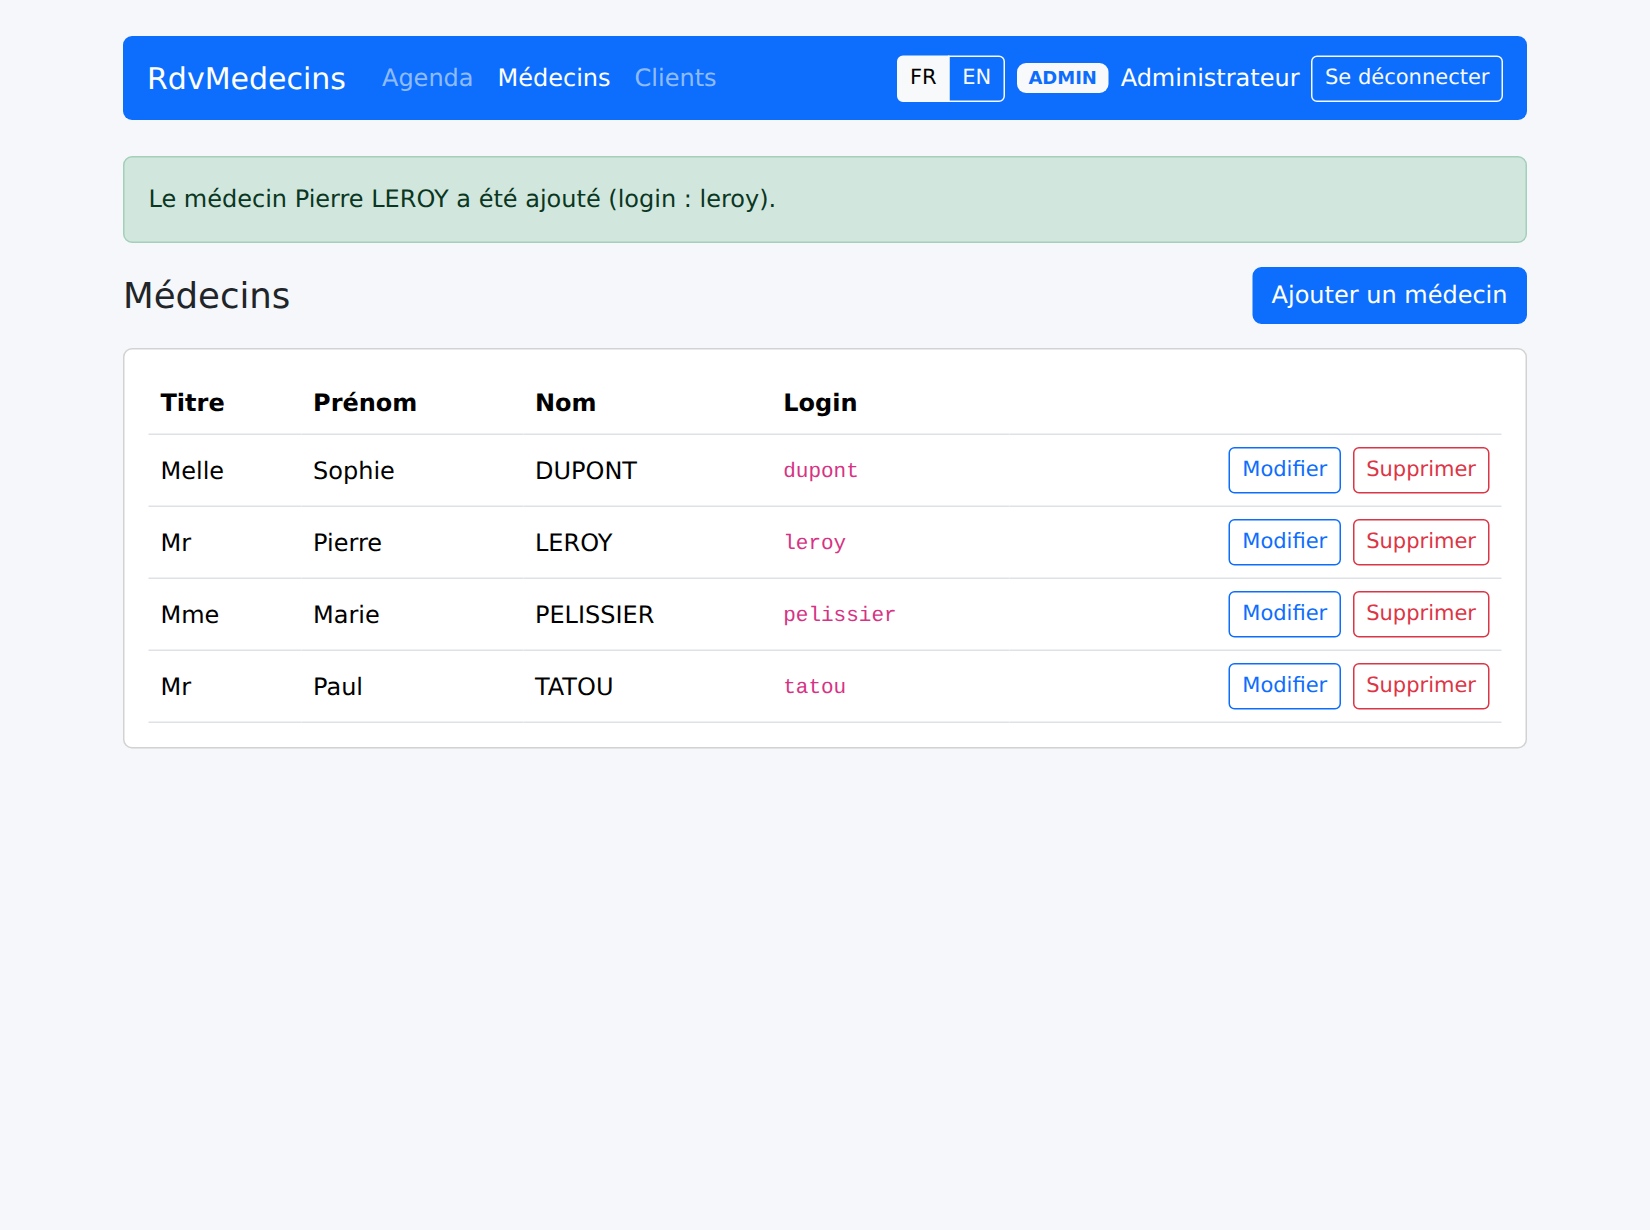Click the LEROY name cell
Image resolution: width=1650 pixels, height=1230 pixels.
pyautogui.click(x=573, y=543)
